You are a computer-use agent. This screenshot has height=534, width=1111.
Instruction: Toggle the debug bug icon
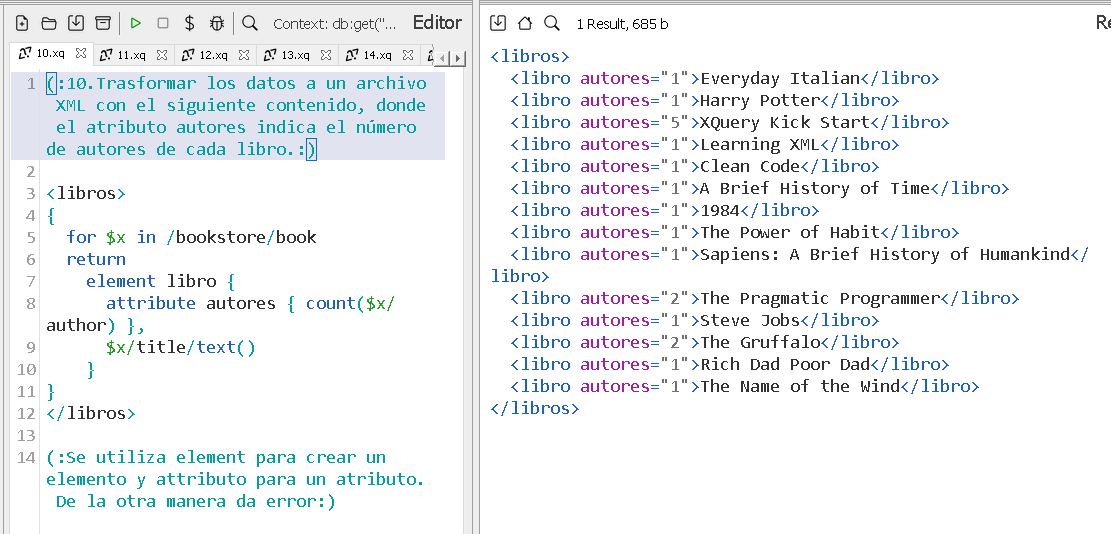click(x=217, y=23)
